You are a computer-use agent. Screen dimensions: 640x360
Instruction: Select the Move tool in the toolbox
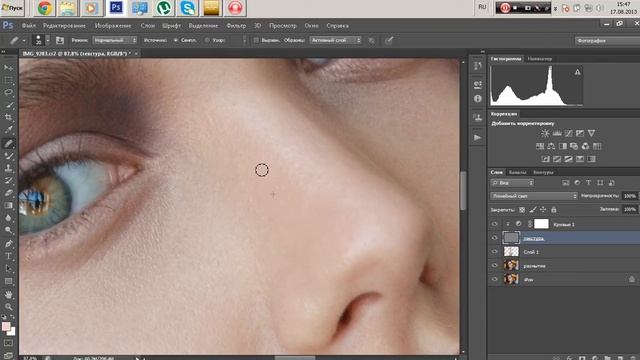pos(8,67)
